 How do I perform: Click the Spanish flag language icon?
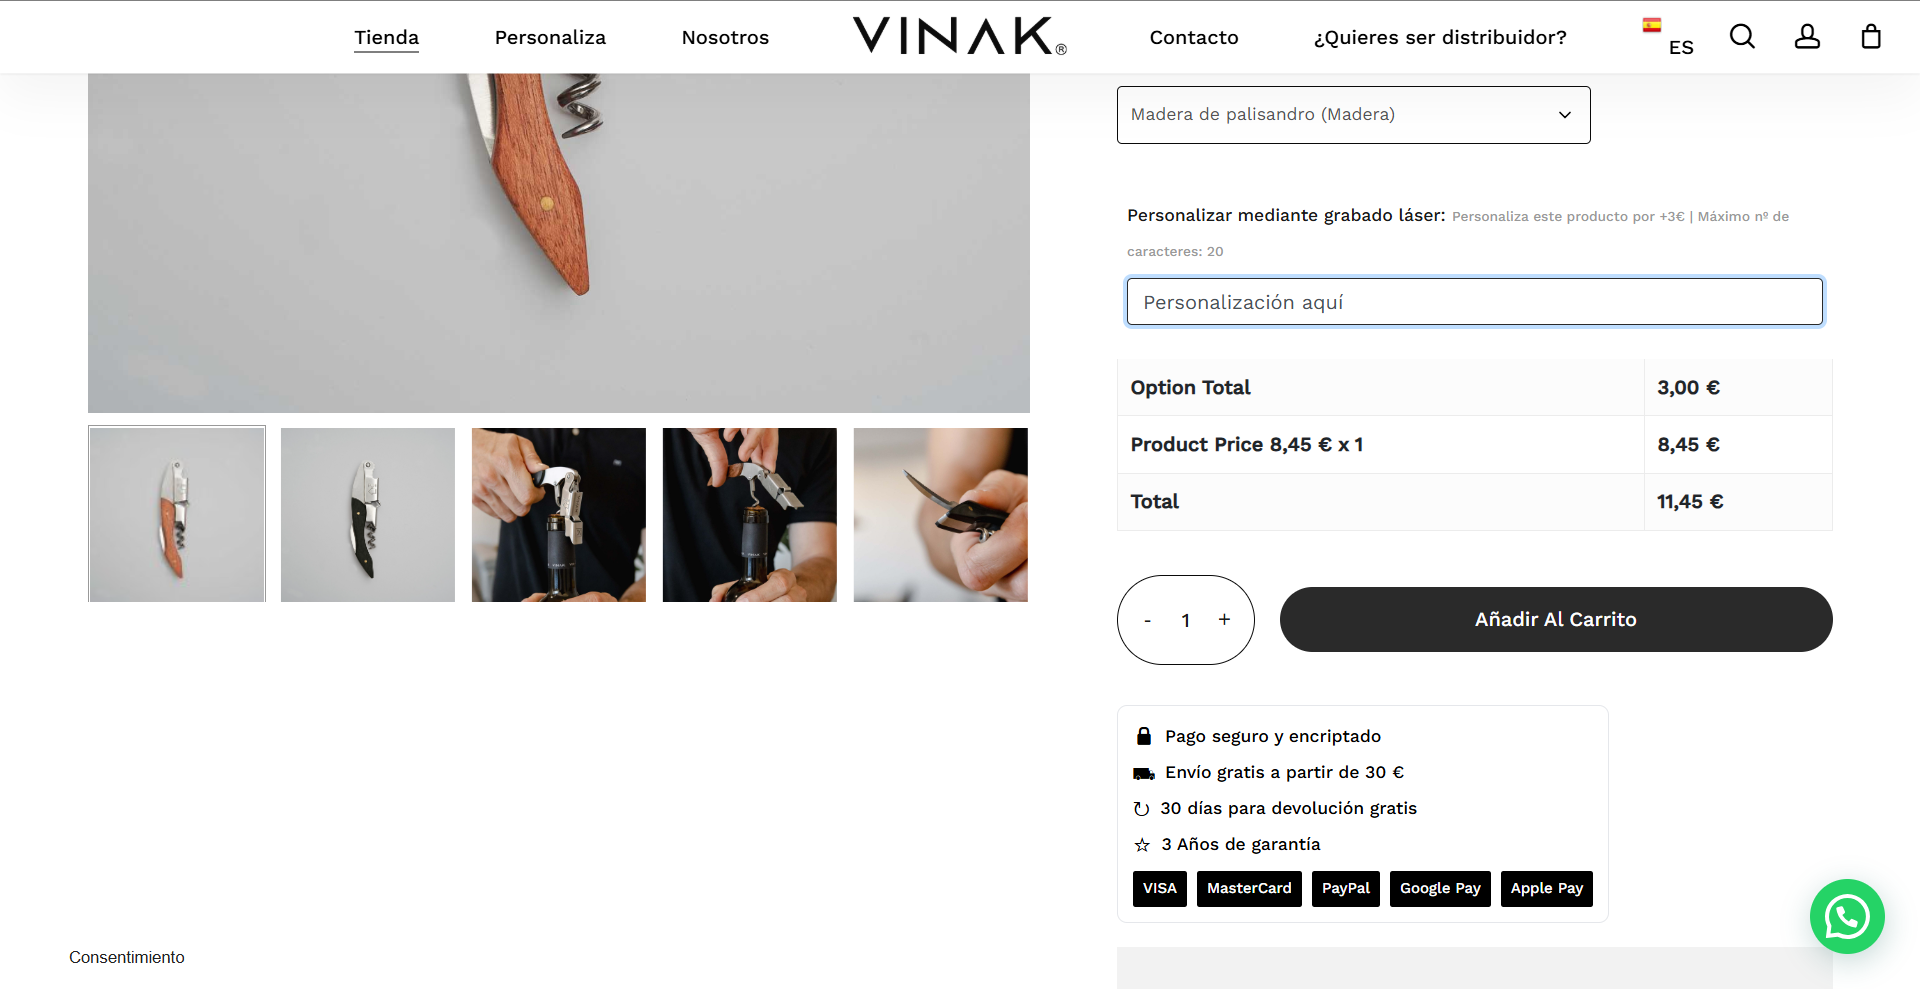1652,25
